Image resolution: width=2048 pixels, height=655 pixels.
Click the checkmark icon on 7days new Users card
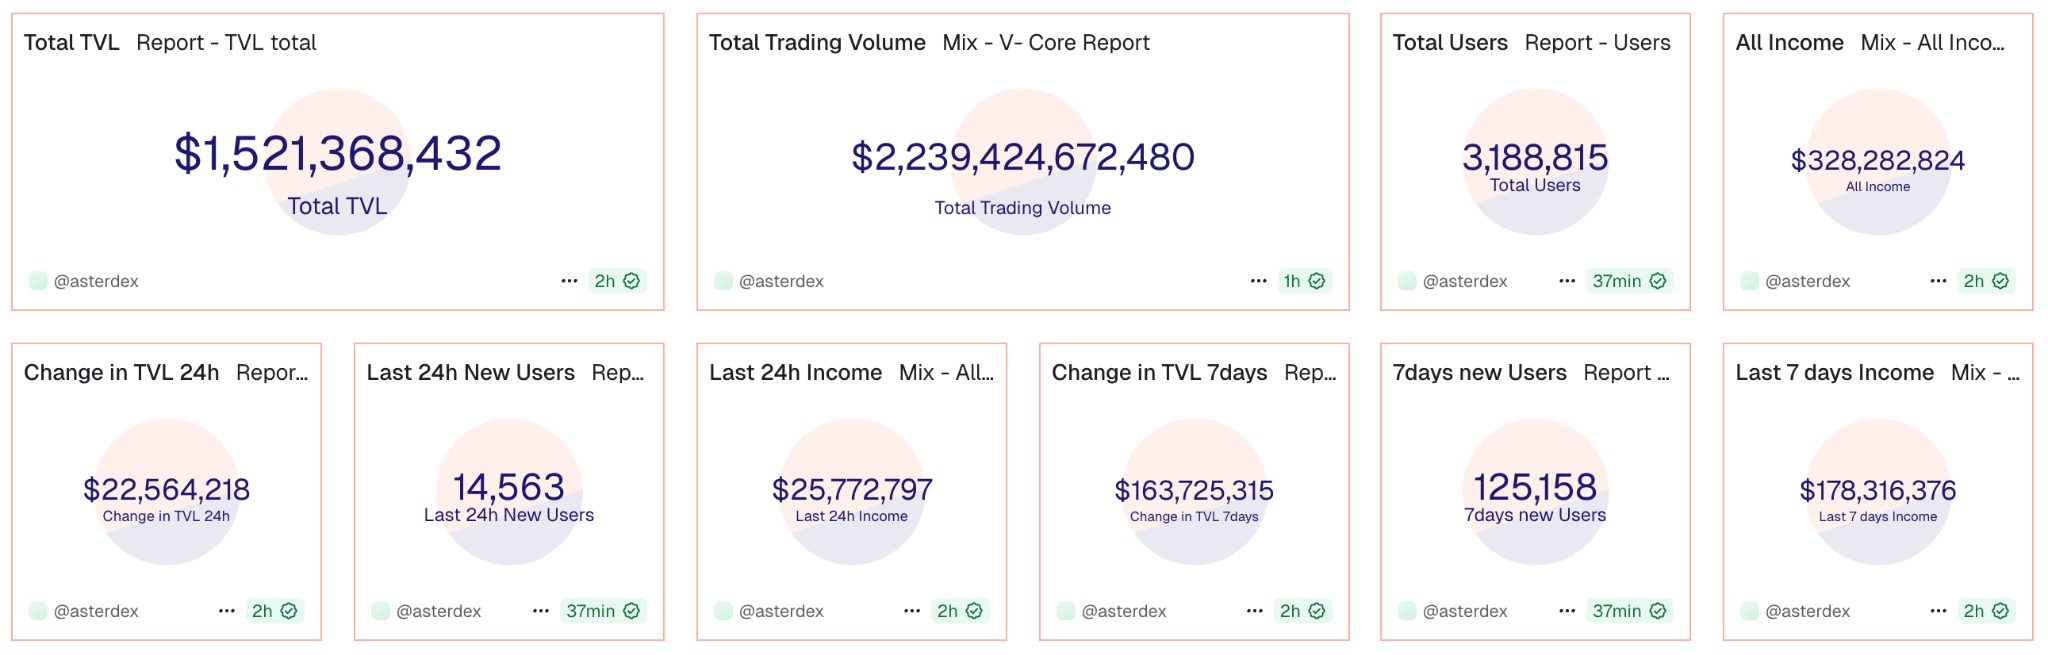point(1658,610)
